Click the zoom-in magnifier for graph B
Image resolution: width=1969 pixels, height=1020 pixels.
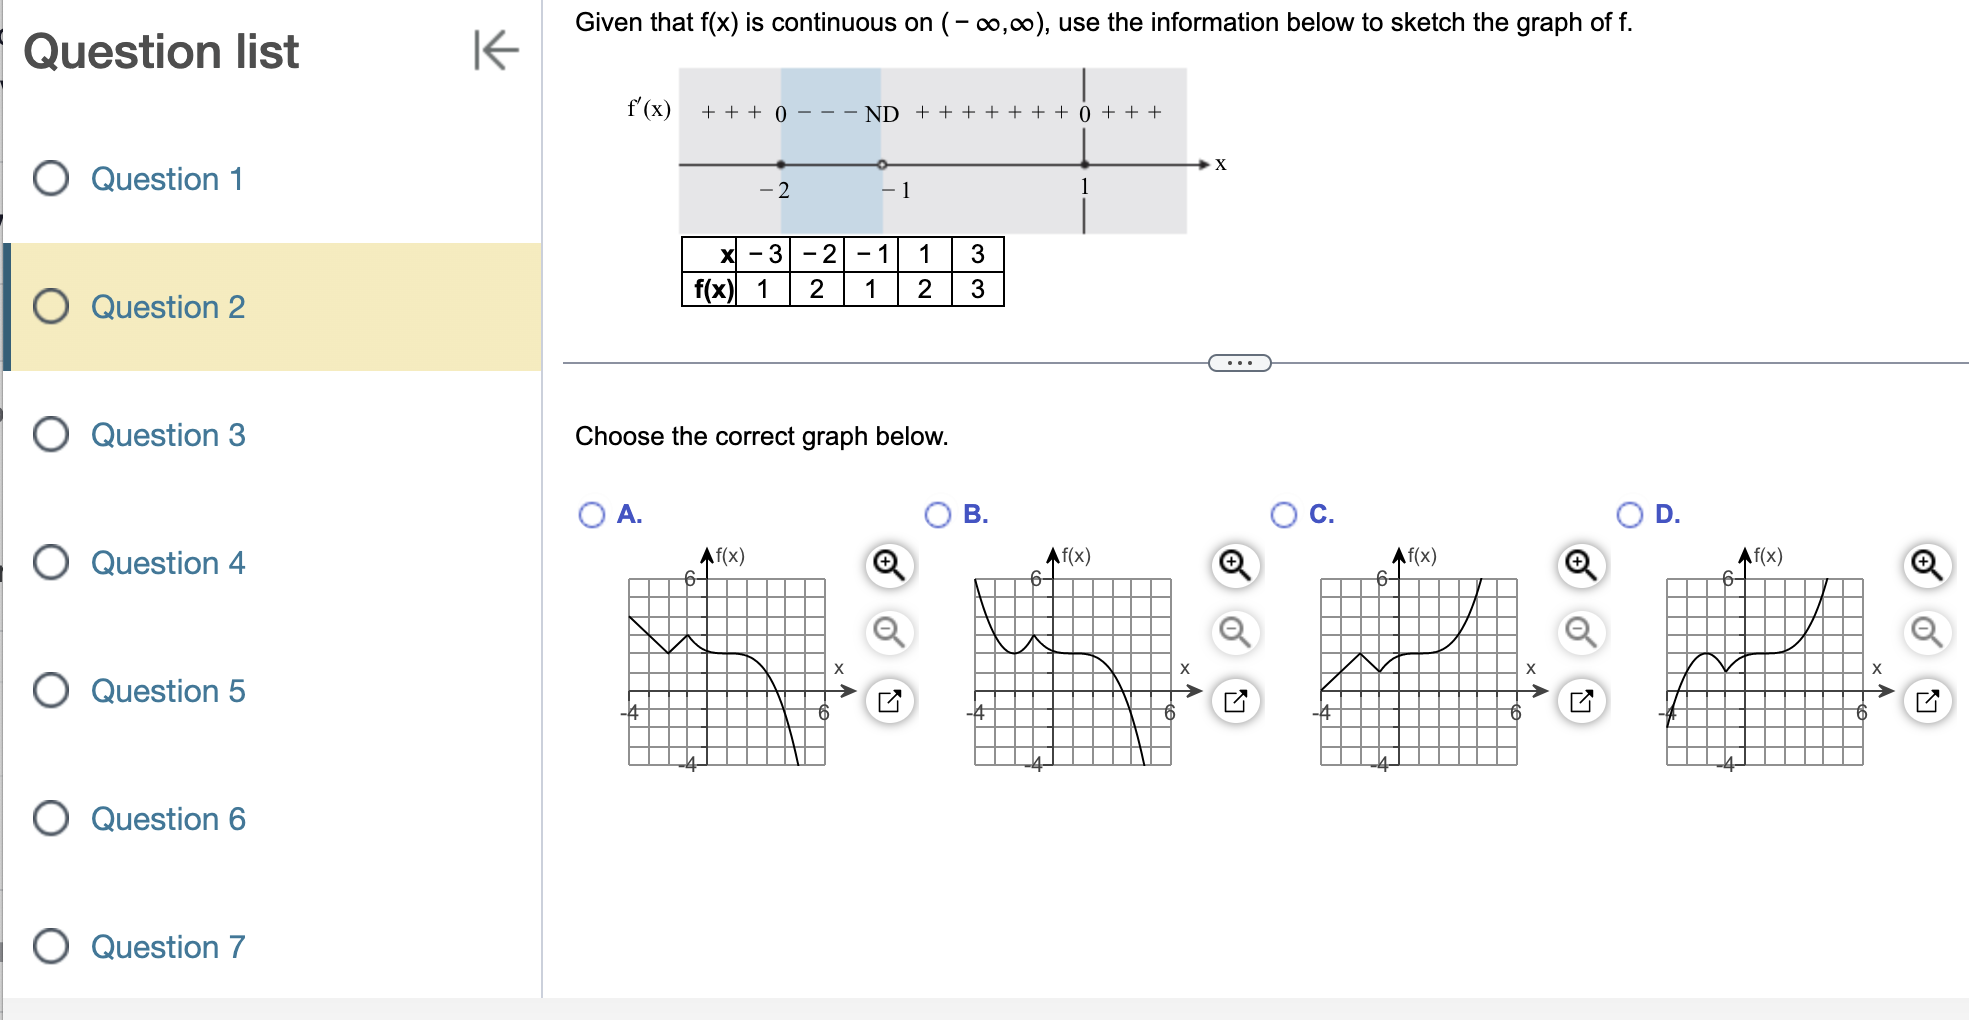pos(1234,565)
